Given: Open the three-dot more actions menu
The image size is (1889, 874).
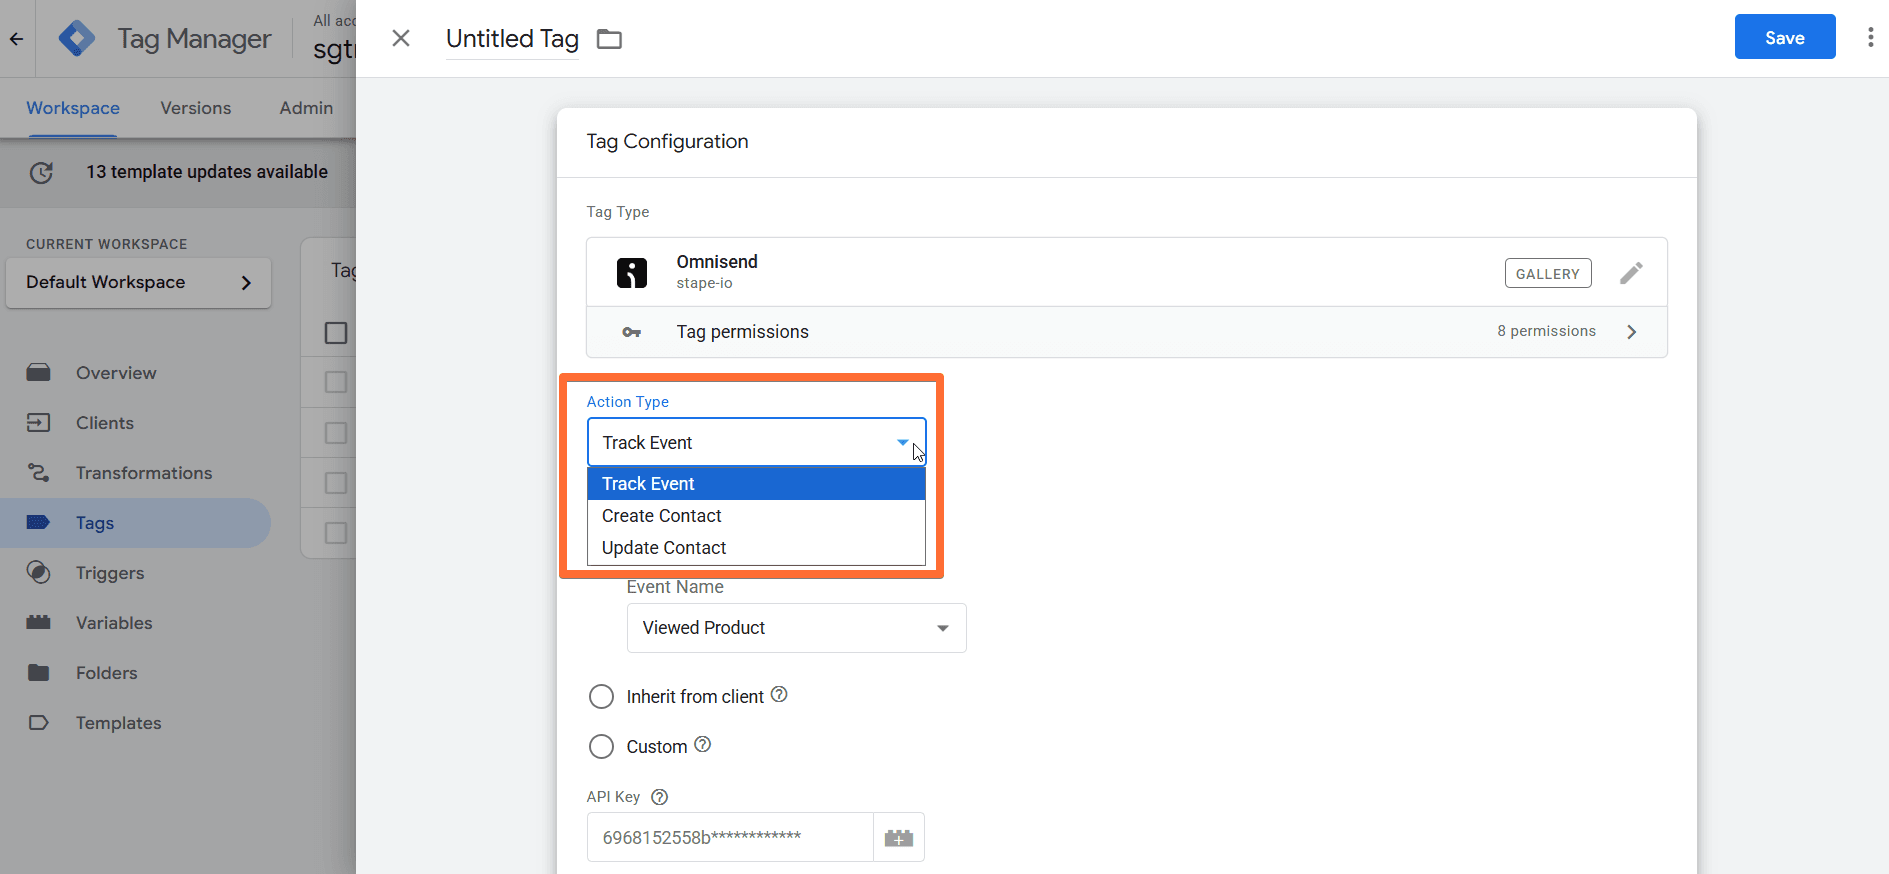Looking at the screenshot, I should click(x=1870, y=37).
